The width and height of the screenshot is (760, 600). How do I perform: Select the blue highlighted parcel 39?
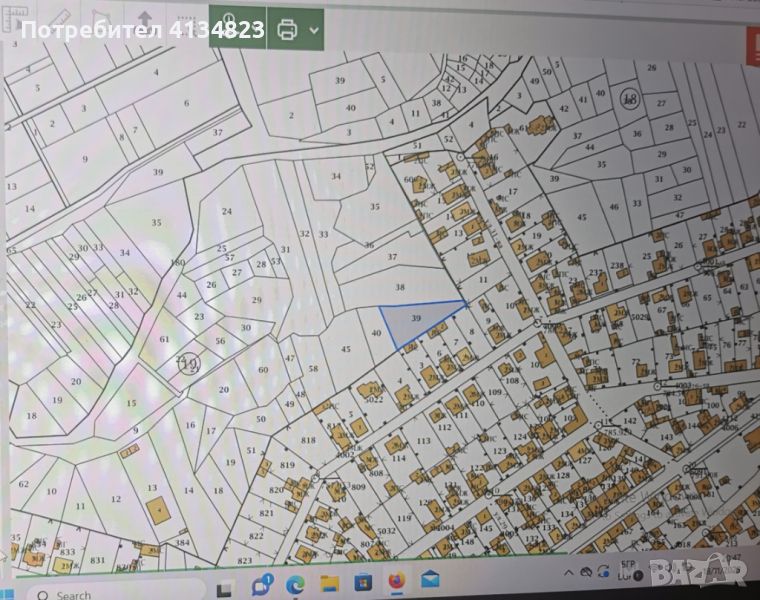click(x=416, y=318)
